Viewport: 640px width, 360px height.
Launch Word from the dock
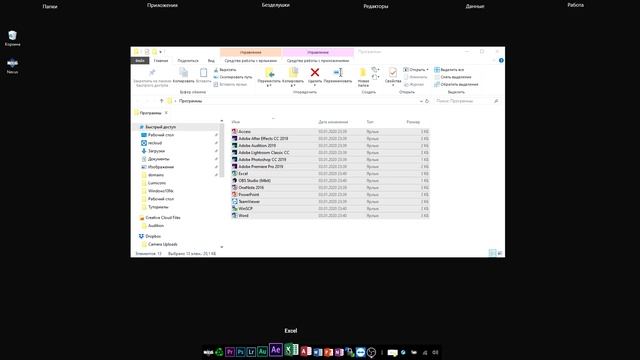point(318,352)
